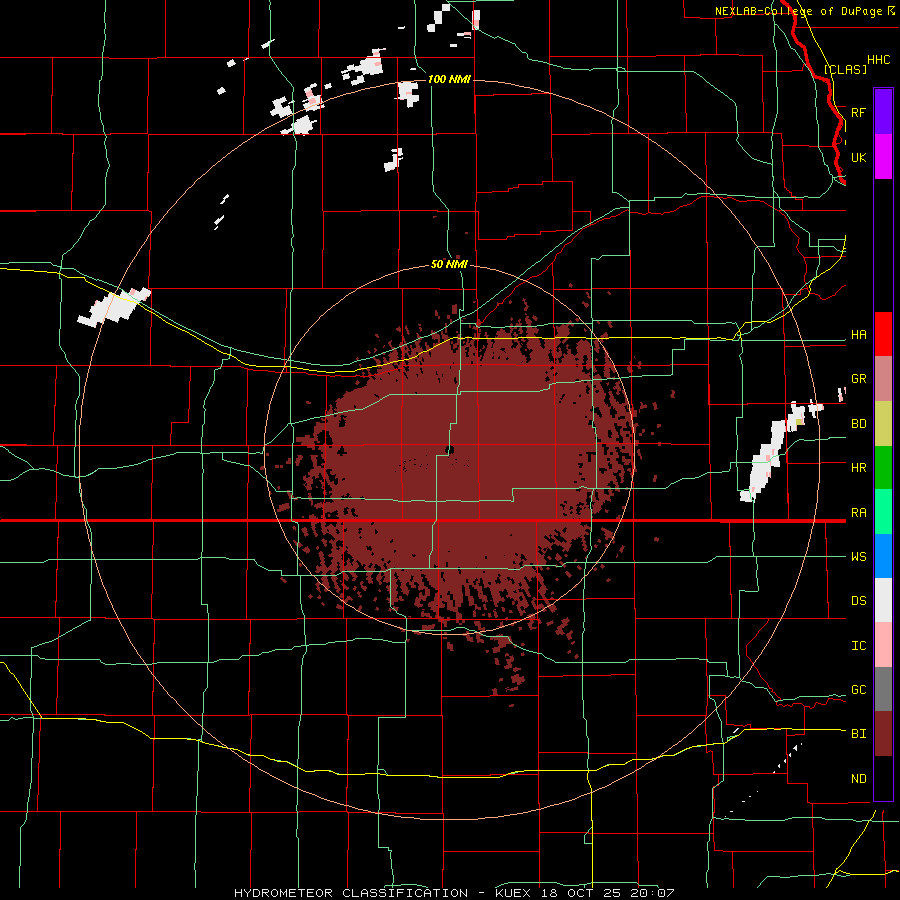Select the light pink IC swatch
The width and height of the screenshot is (900, 900).
pyautogui.click(x=883, y=645)
